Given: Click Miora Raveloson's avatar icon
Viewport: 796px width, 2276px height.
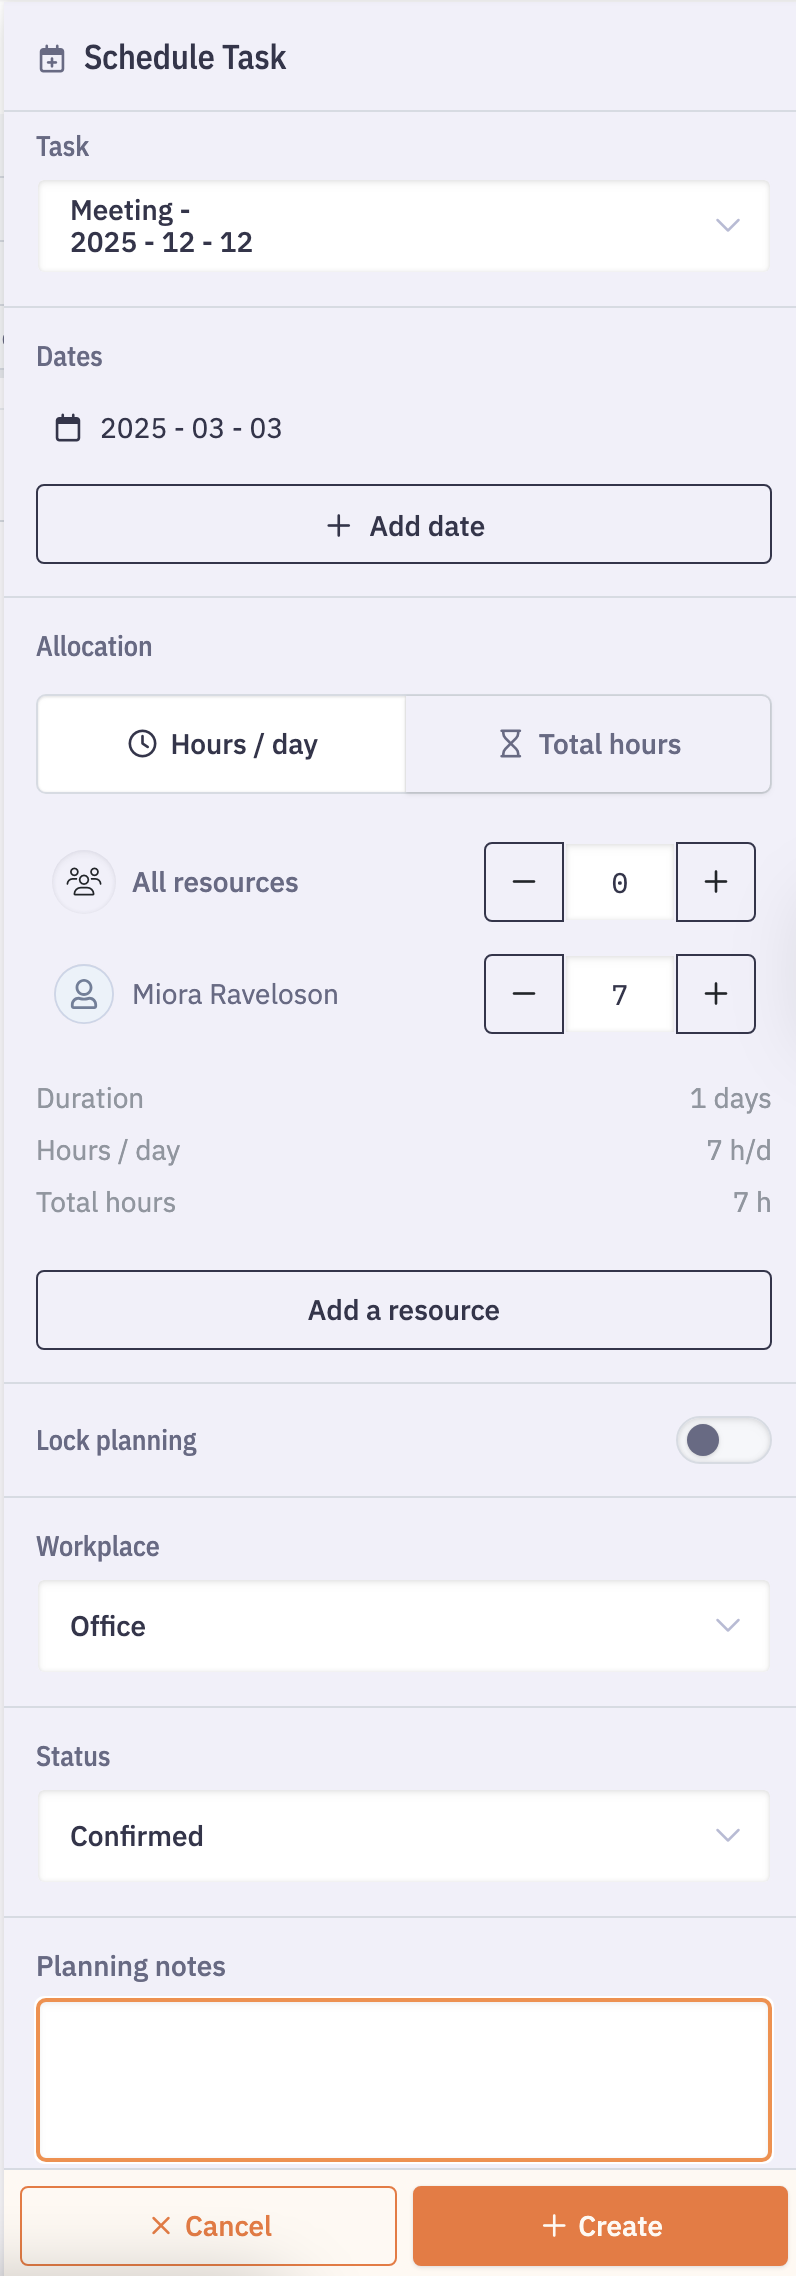Looking at the screenshot, I should click(84, 994).
